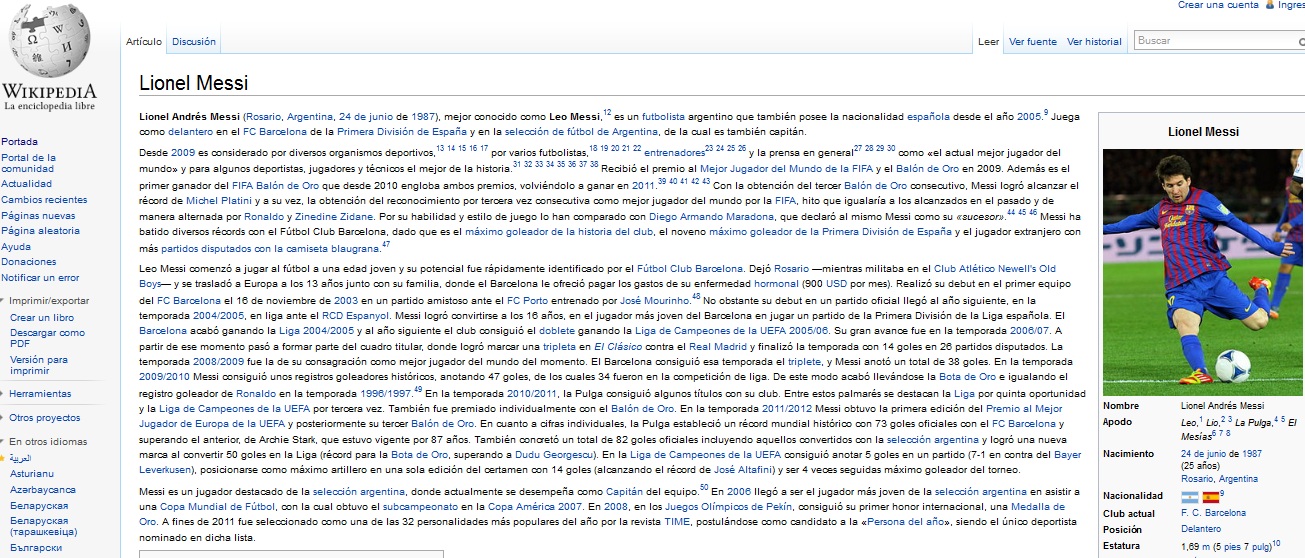Image resolution: width=1305 pixels, height=558 pixels.
Task: Expand the Herramientas sidebar section
Action: (4, 394)
